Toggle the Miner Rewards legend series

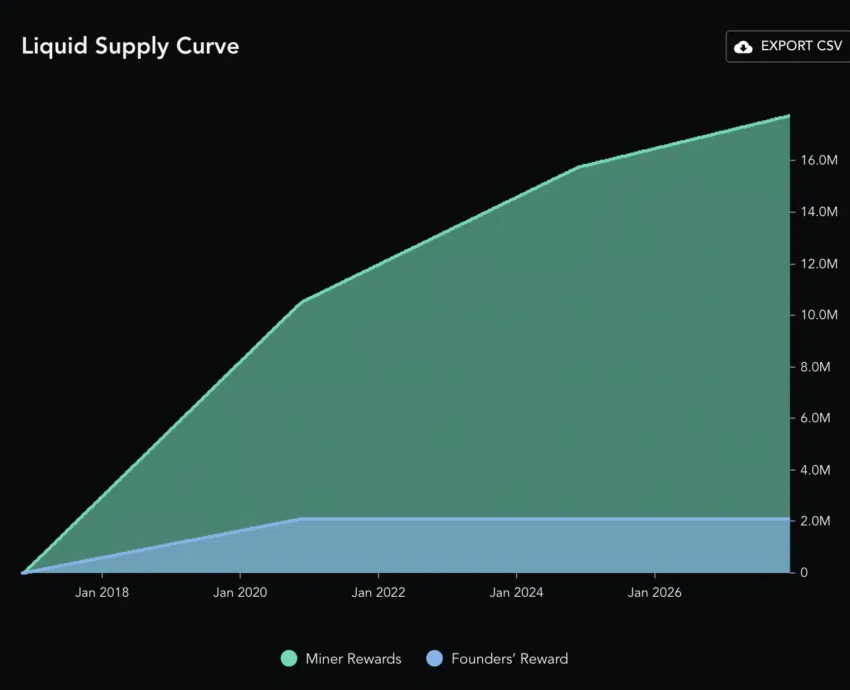(x=342, y=659)
